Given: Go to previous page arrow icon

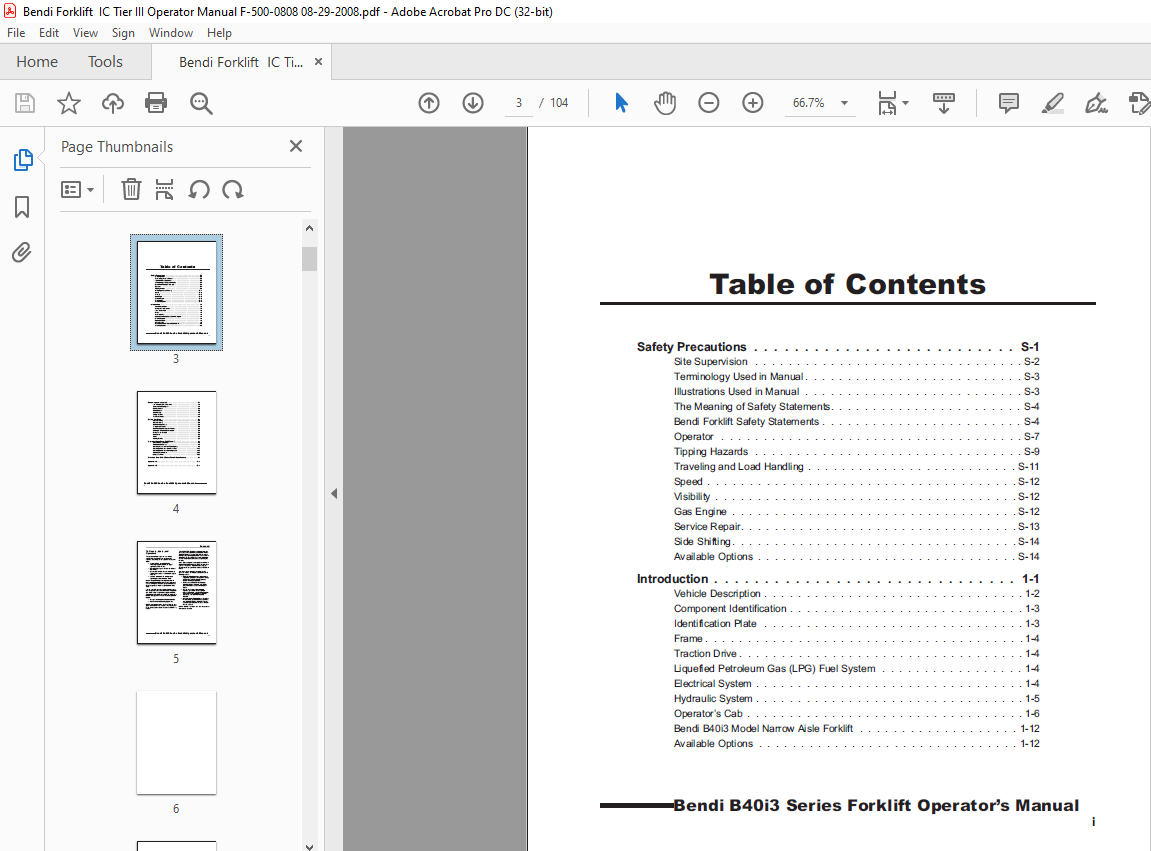Looking at the screenshot, I should click(429, 103).
